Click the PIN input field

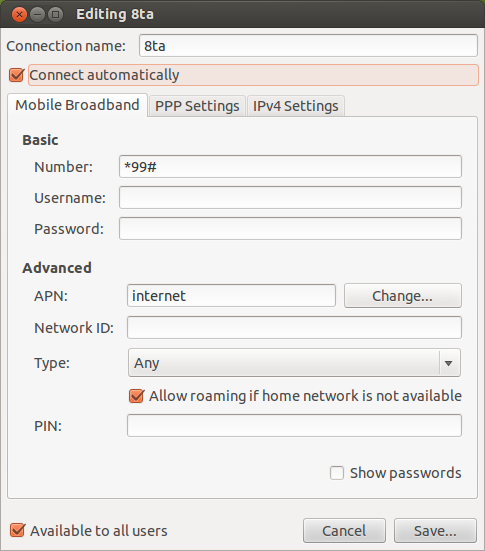[294, 426]
